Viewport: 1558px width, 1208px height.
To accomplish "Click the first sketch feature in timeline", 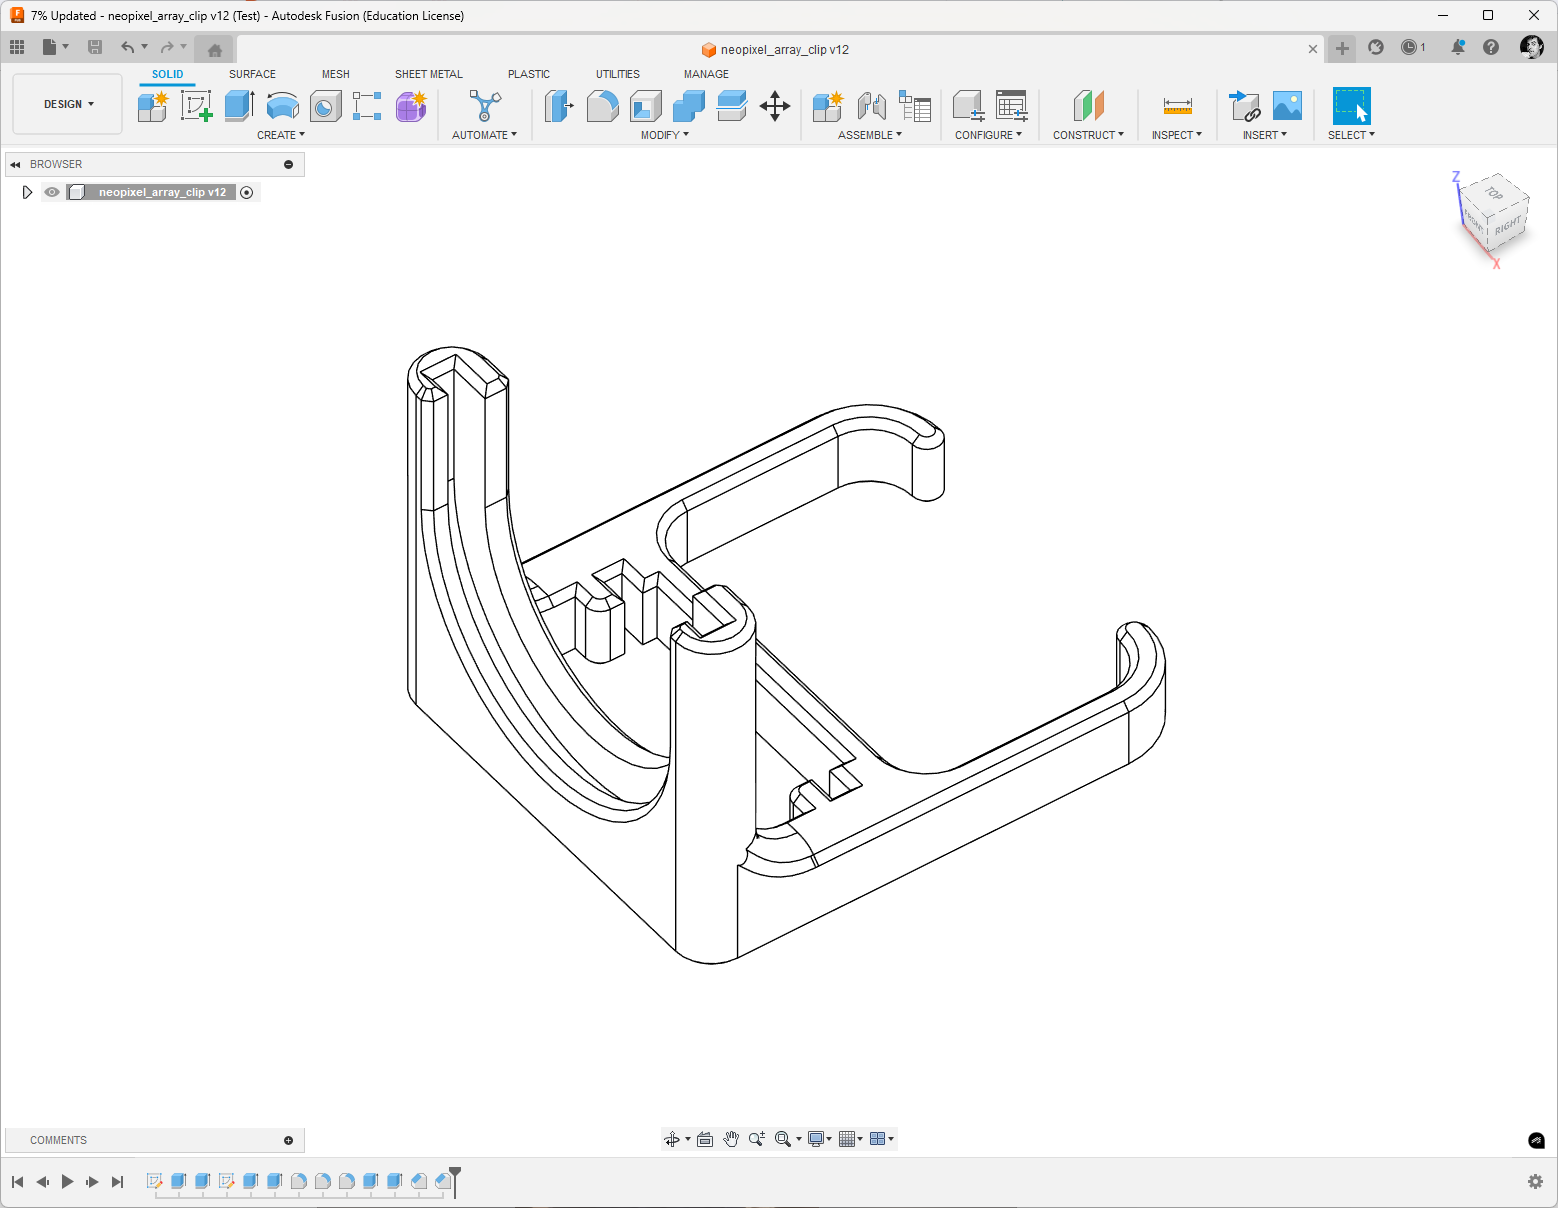I will click(x=155, y=1181).
